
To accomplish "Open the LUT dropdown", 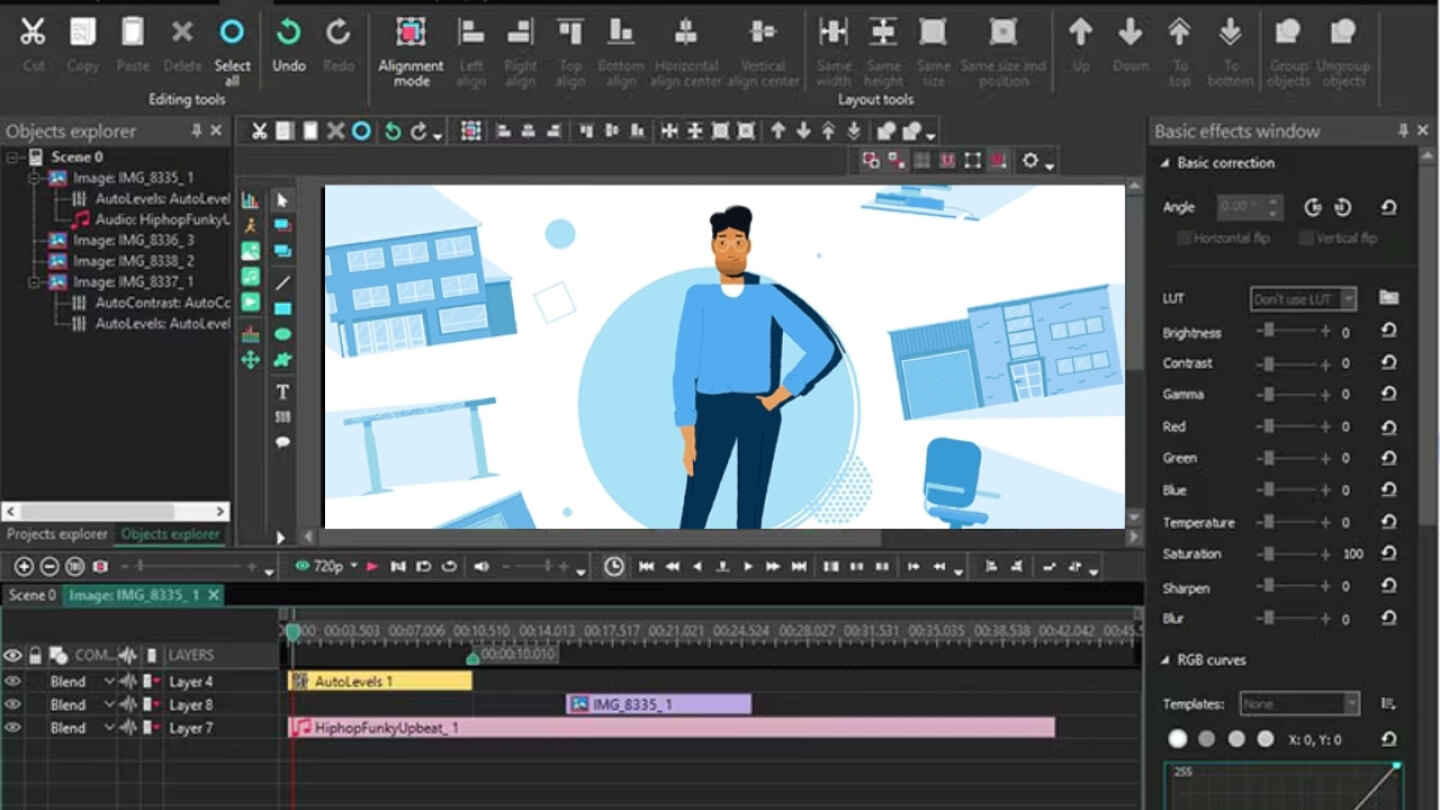I will (1303, 298).
